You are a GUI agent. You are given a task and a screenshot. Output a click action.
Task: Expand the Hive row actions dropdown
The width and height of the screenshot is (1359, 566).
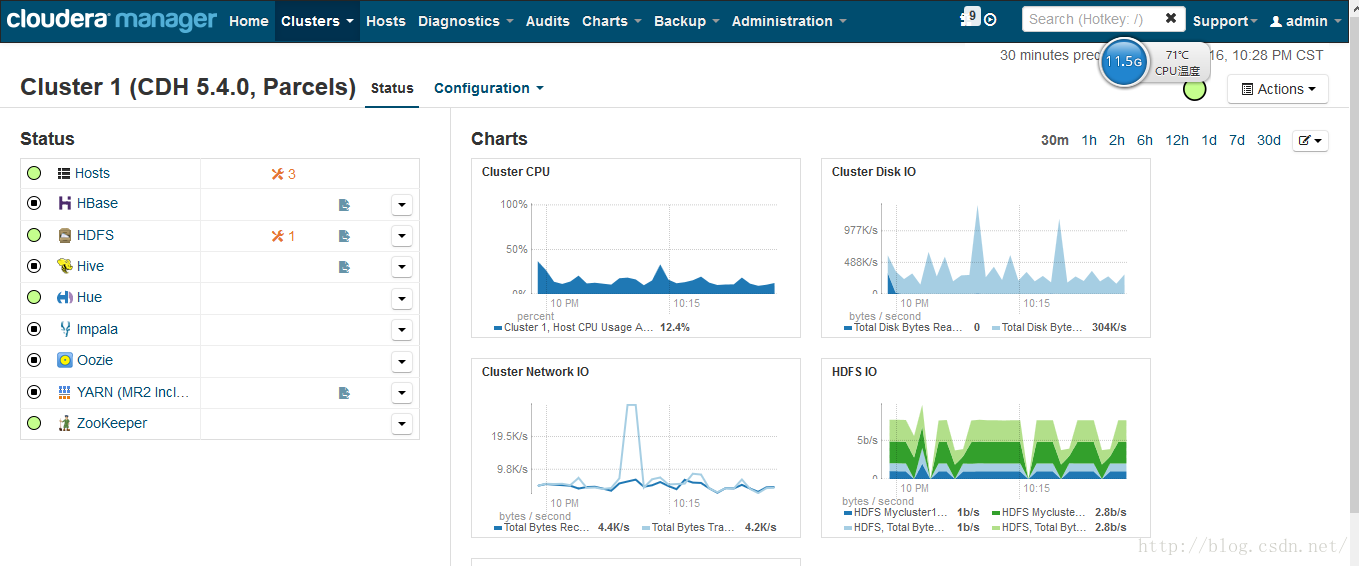click(401, 267)
